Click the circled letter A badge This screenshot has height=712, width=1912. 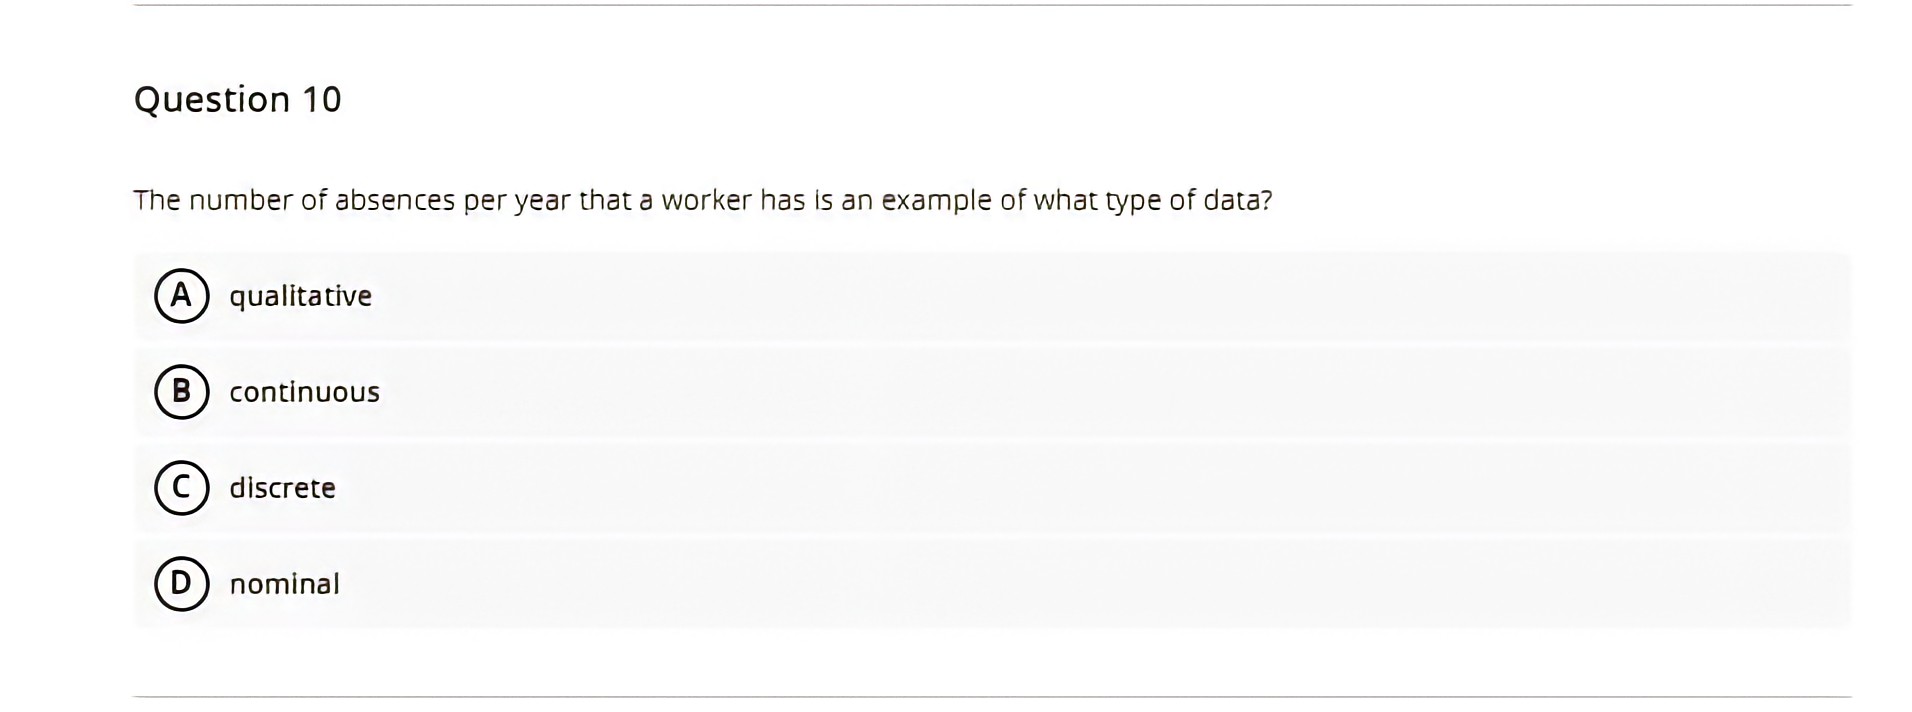click(x=181, y=295)
